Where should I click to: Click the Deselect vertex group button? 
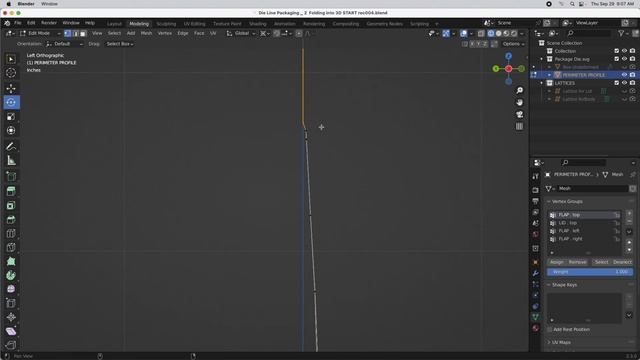pos(622,262)
